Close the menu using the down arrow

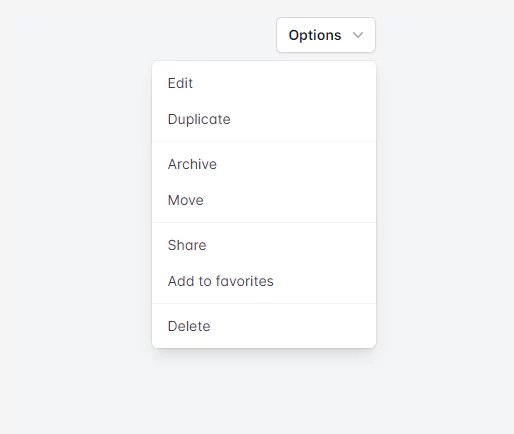coord(358,35)
